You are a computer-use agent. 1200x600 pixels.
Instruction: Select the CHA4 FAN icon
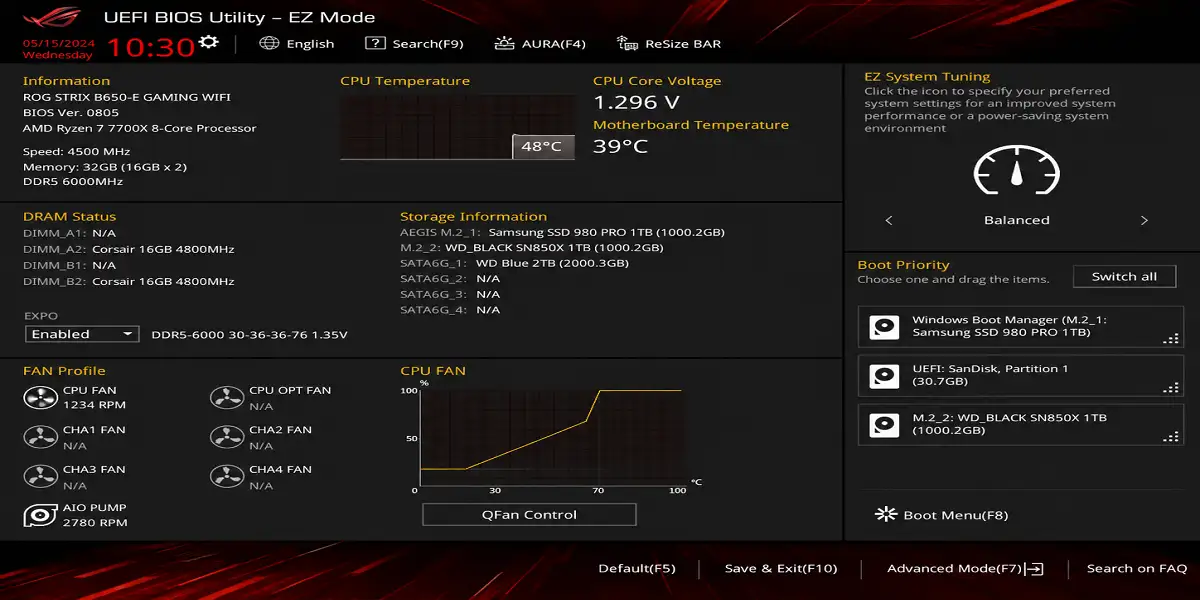pos(227,476)
